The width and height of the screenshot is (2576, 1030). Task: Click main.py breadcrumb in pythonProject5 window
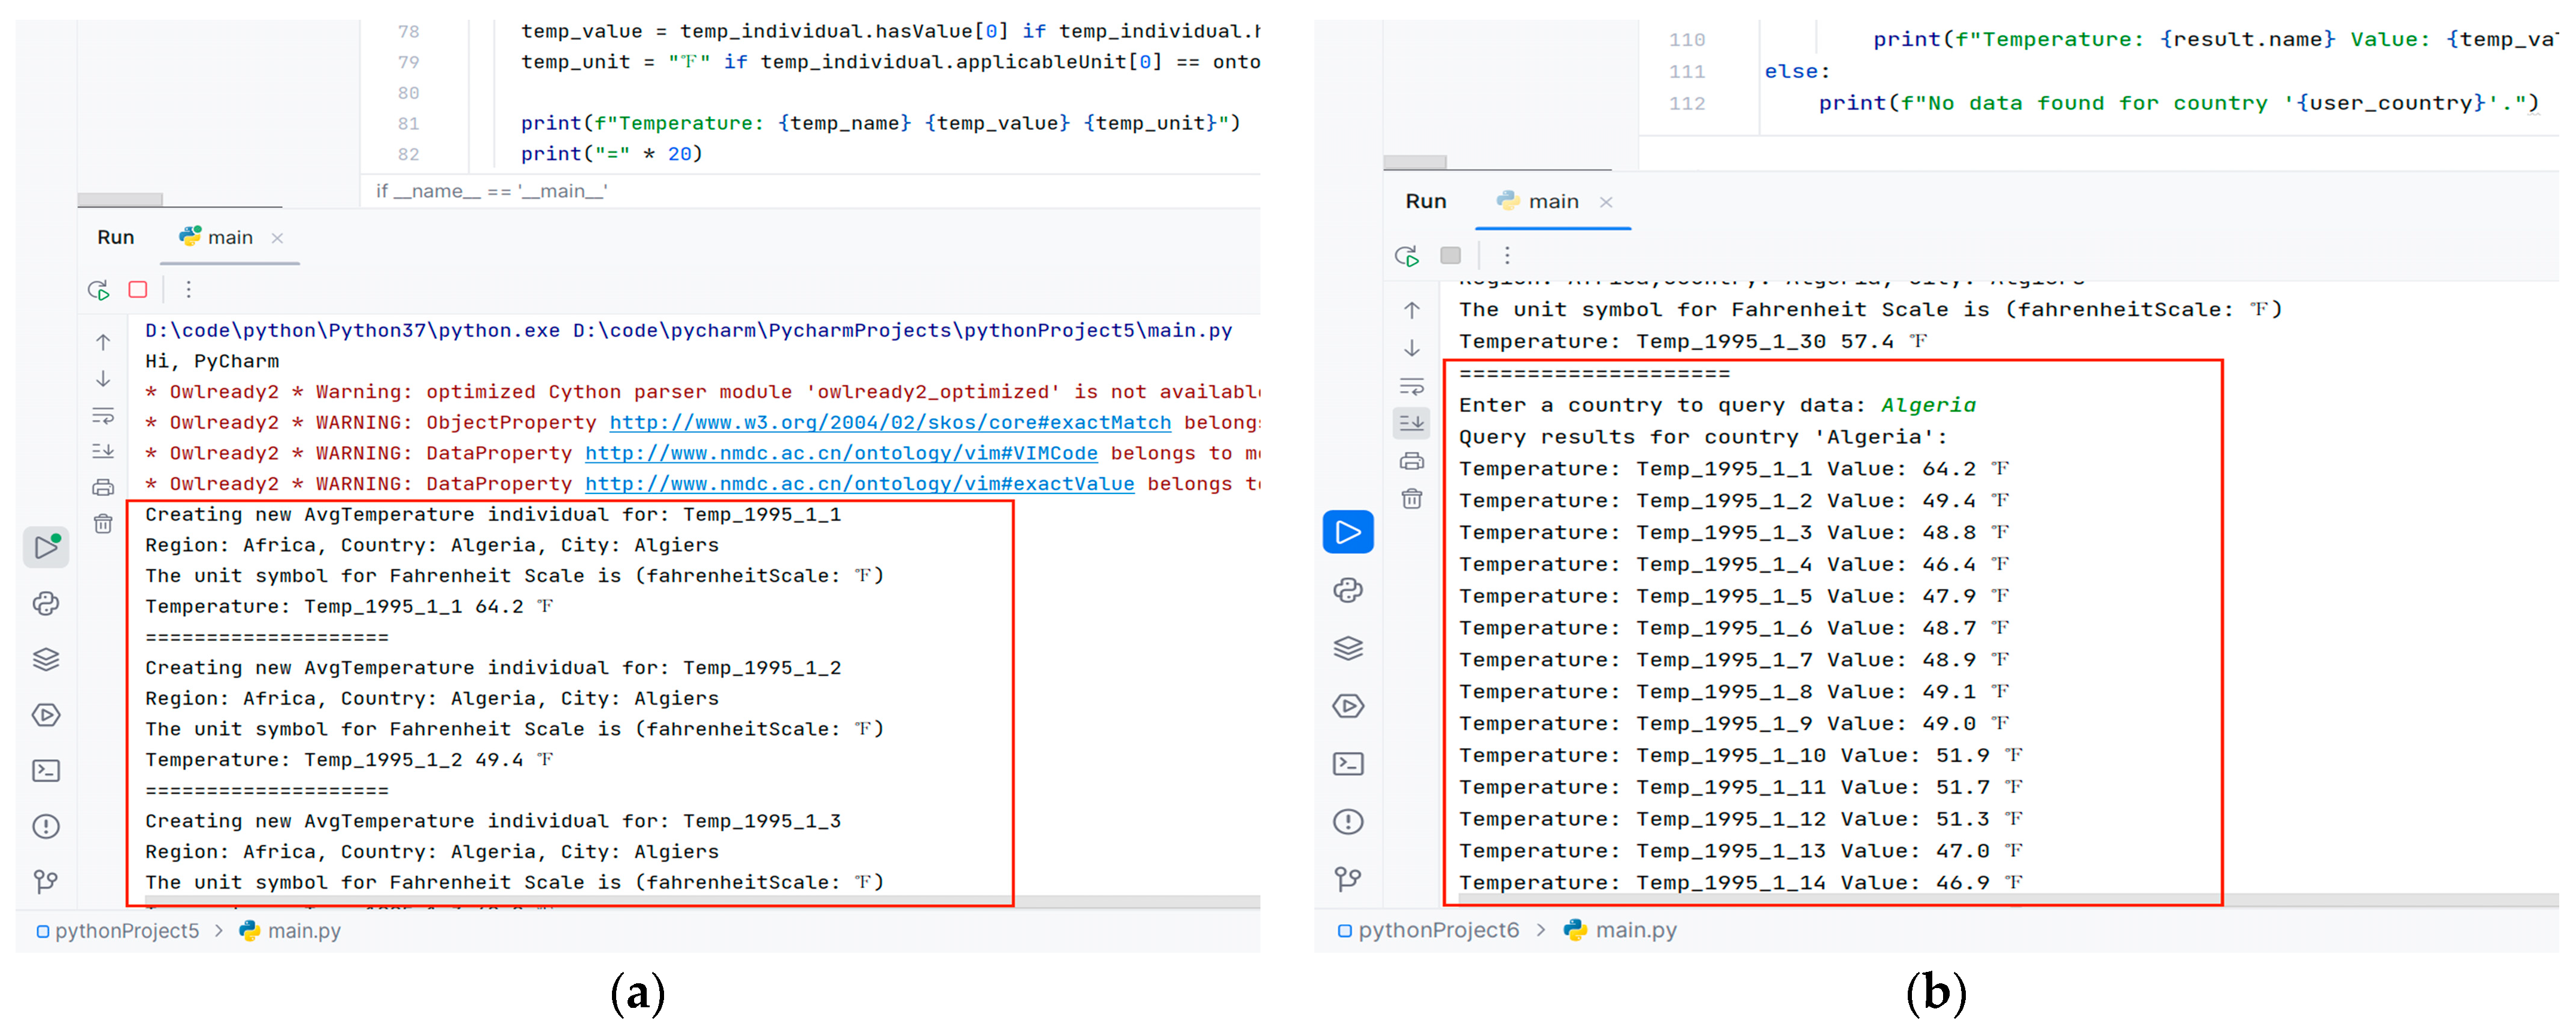[291, 931]
